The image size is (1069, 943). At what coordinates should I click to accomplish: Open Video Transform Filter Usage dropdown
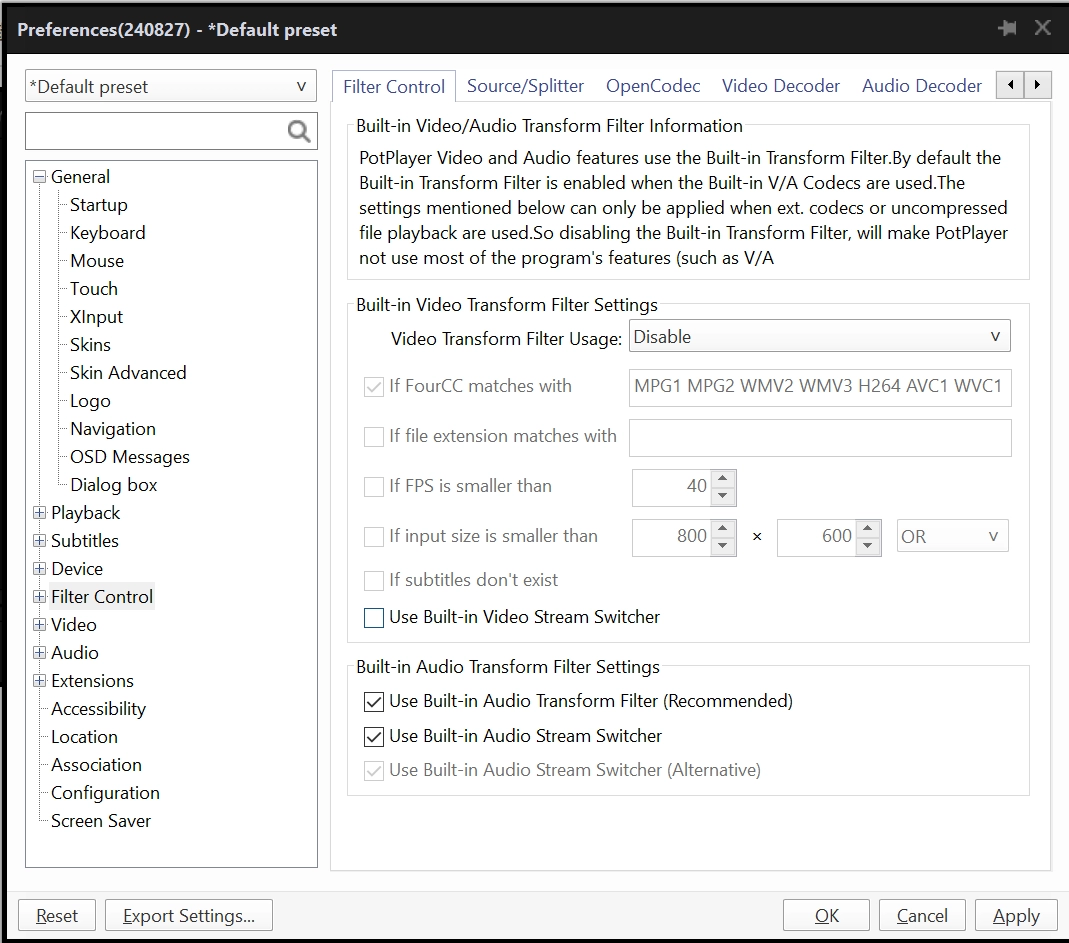point(819,337)
